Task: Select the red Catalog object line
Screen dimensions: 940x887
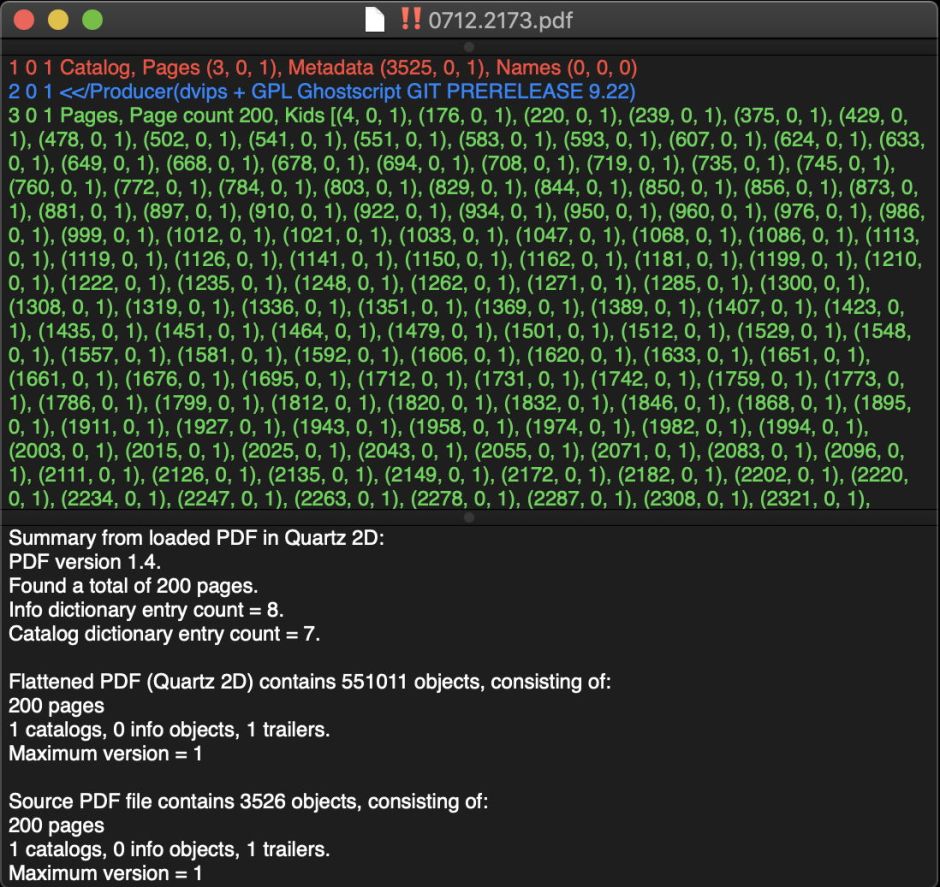Action: click(323, 68)
